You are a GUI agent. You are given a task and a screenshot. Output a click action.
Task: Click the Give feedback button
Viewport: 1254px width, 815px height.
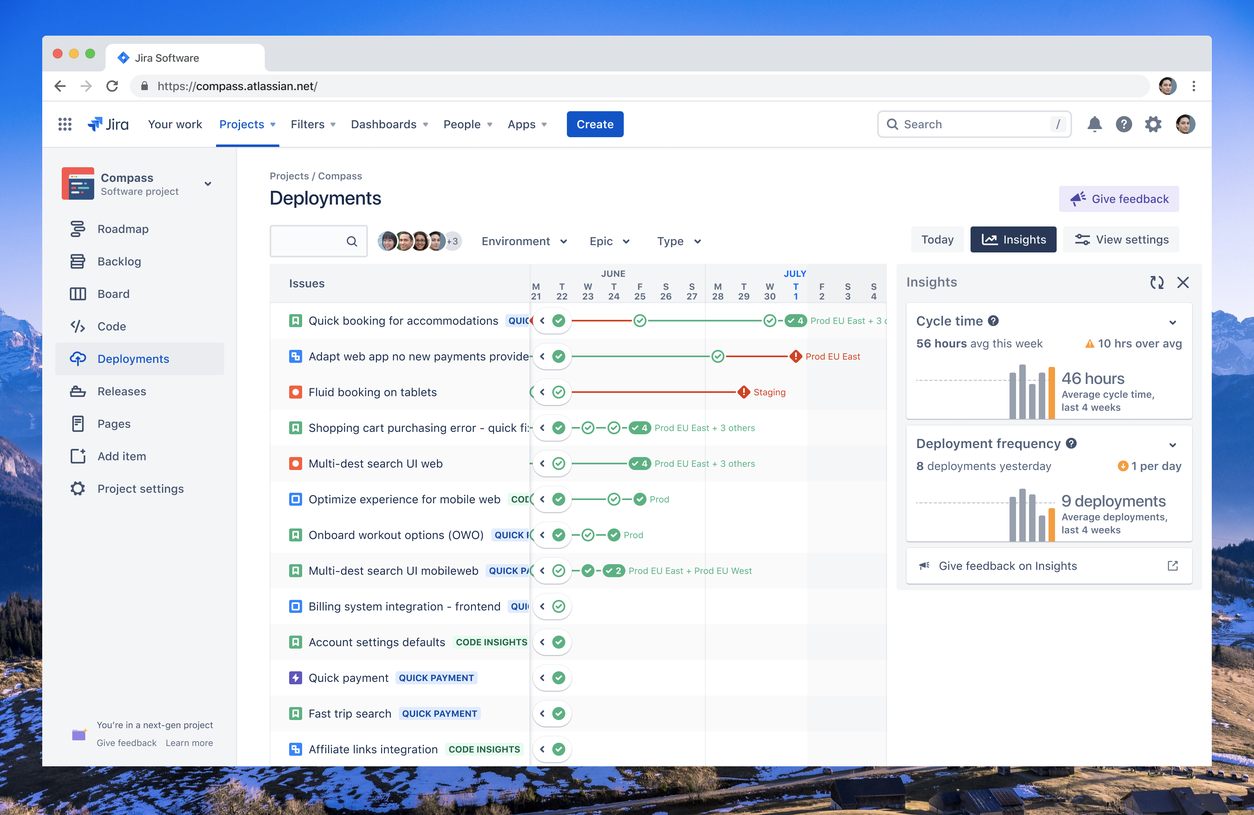click(x=1118, y=198)
